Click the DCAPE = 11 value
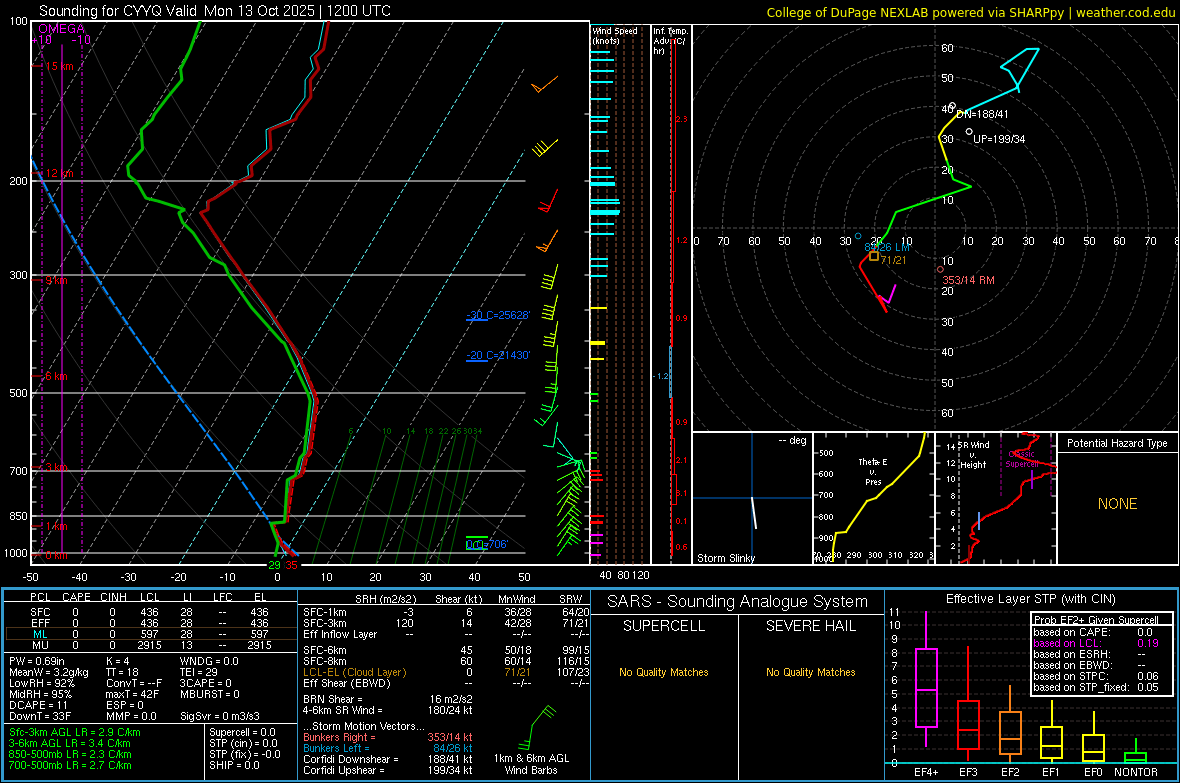The image size is (1180, 783). click(x=38, y=705)
